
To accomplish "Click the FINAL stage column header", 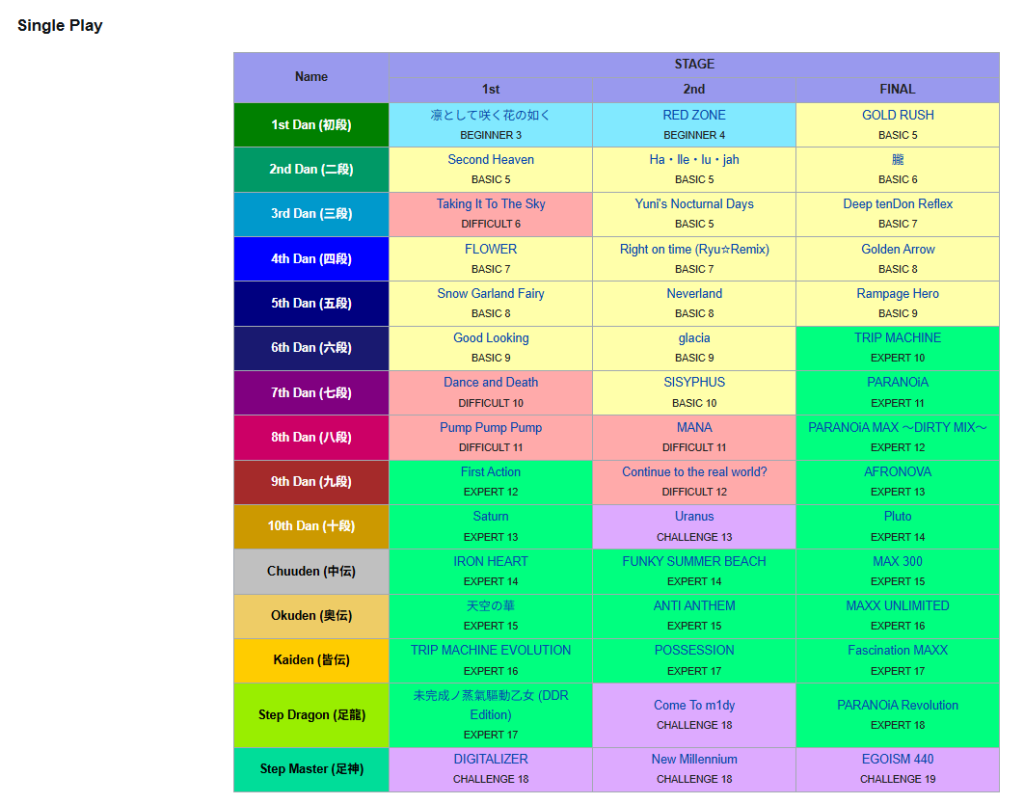I will click(x=897, y=89).
